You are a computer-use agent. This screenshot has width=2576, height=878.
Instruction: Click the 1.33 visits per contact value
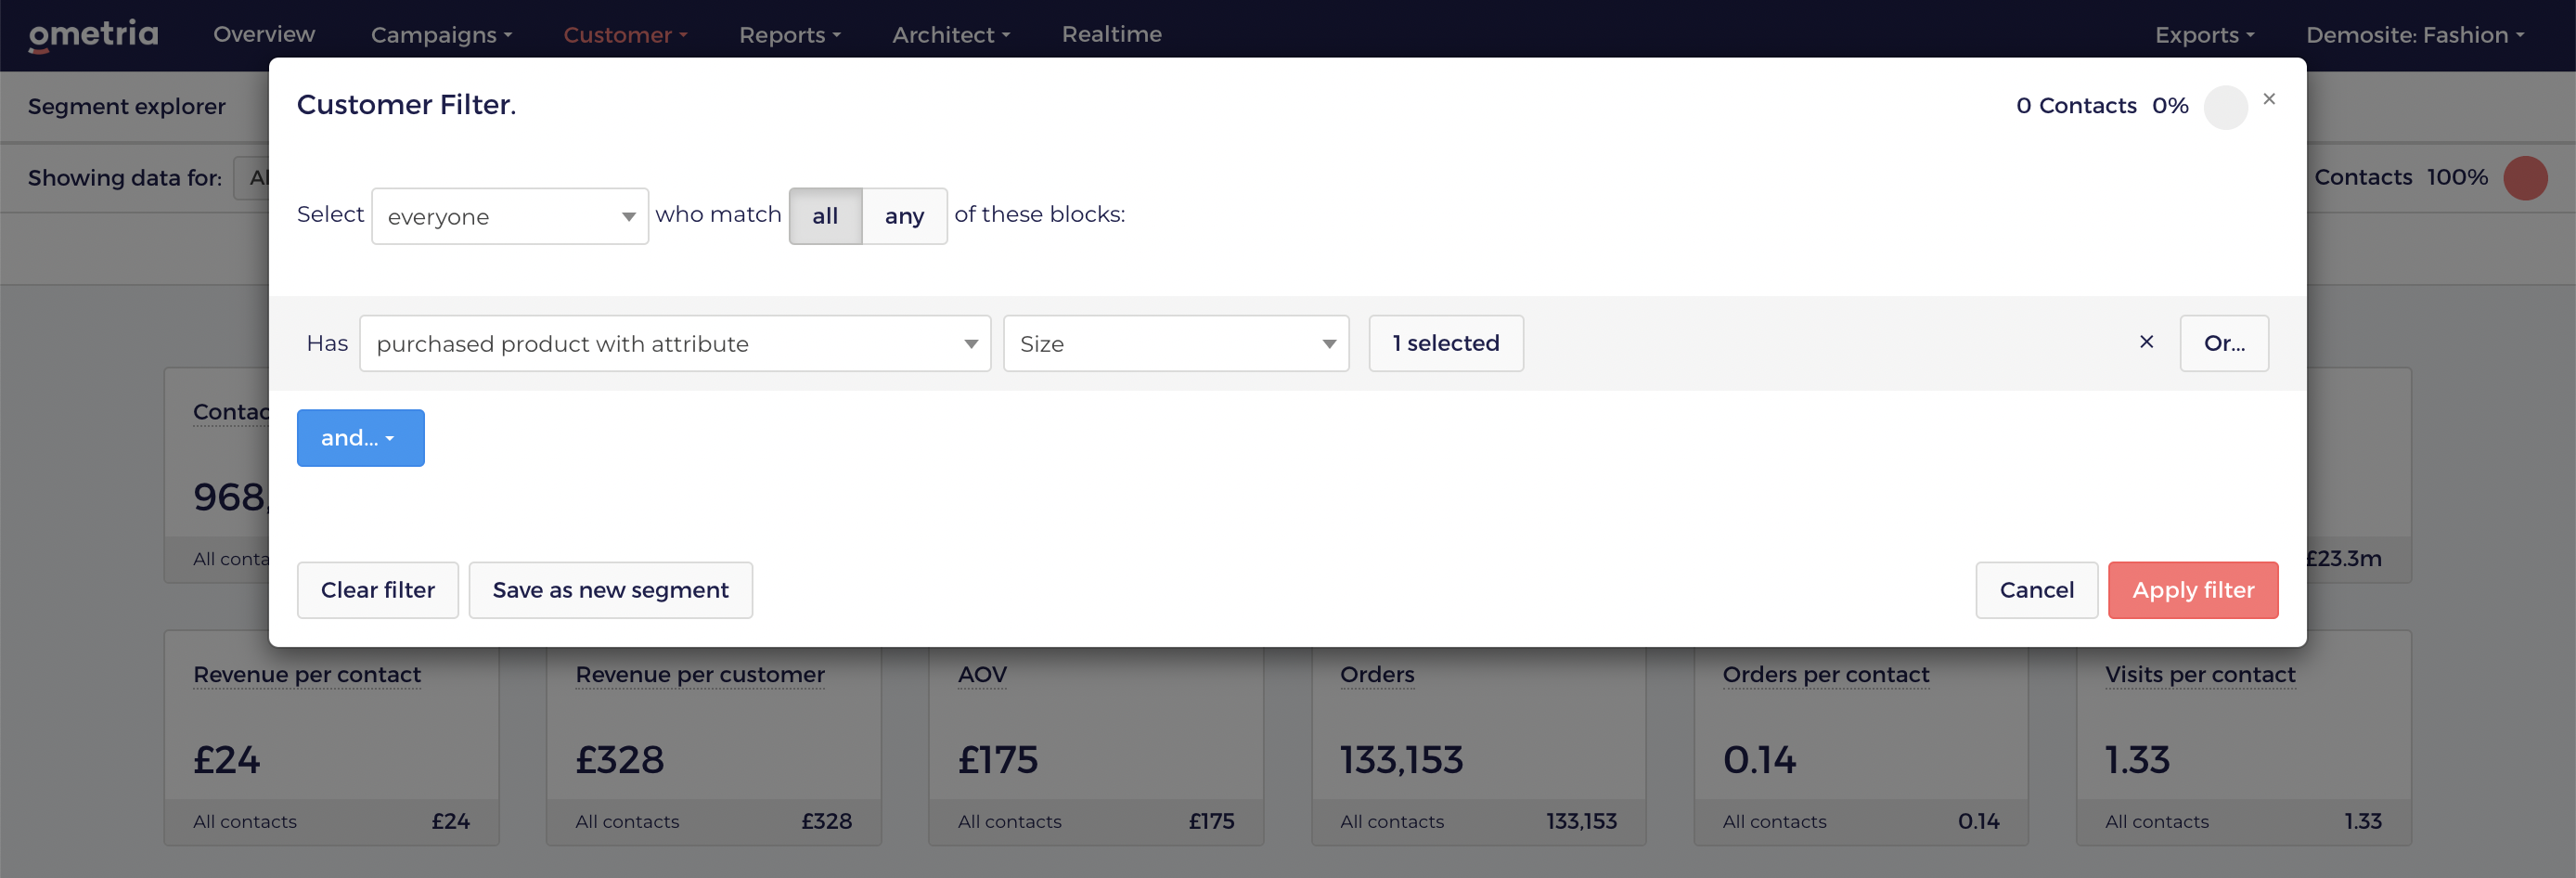point(2137,760)
